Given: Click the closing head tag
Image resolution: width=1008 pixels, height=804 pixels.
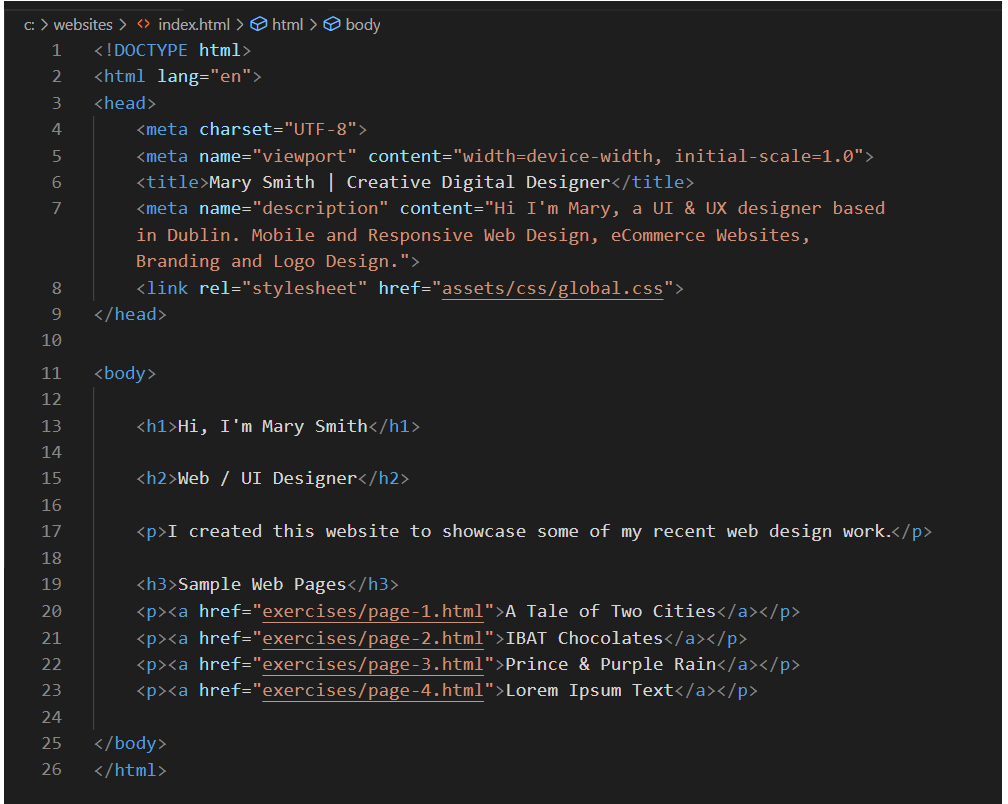Looking at the screenshot, I should point(130,314).
